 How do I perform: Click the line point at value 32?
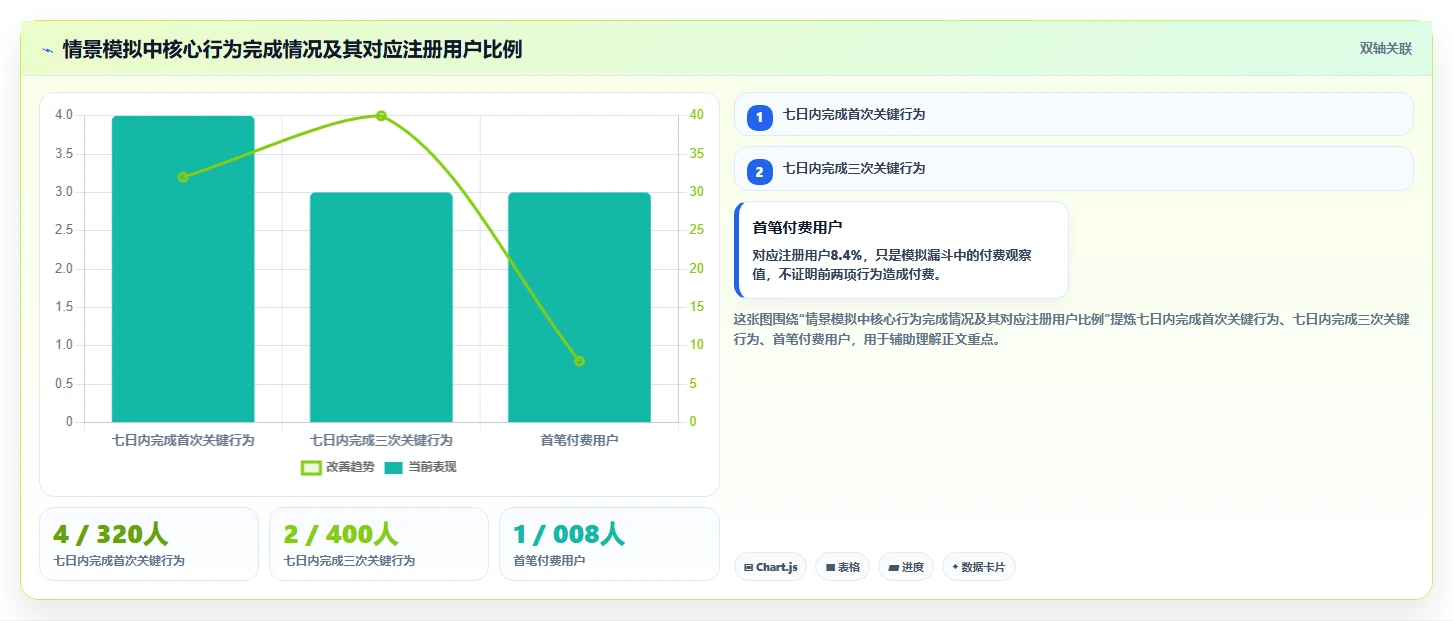tap(183, 177)
